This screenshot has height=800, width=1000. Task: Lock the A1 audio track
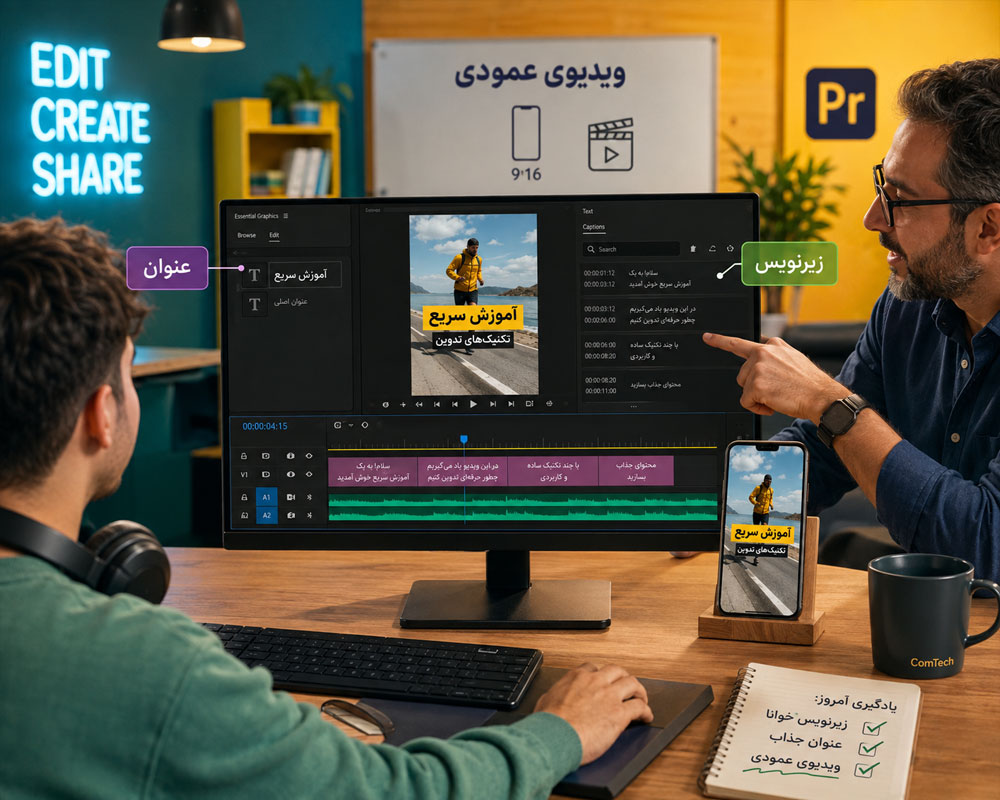click(244, 497)
